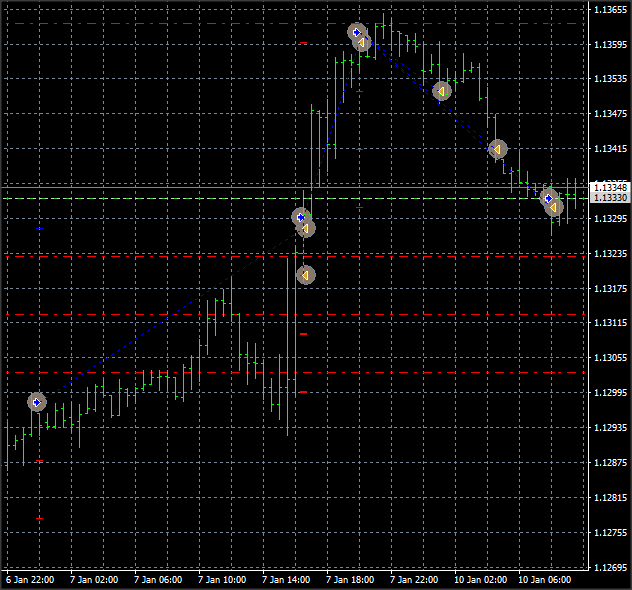Select the blue entry arrow near 1.13295 before the spike
This screenshot has width=632, height=590.
coord(301,218)
